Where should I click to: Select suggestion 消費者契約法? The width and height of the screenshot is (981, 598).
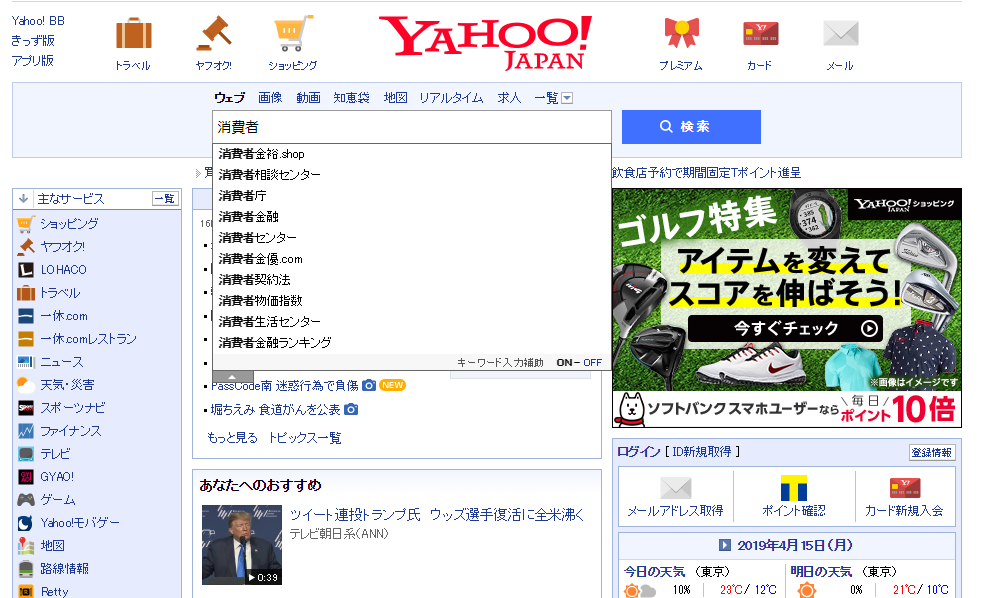(412, 280)
